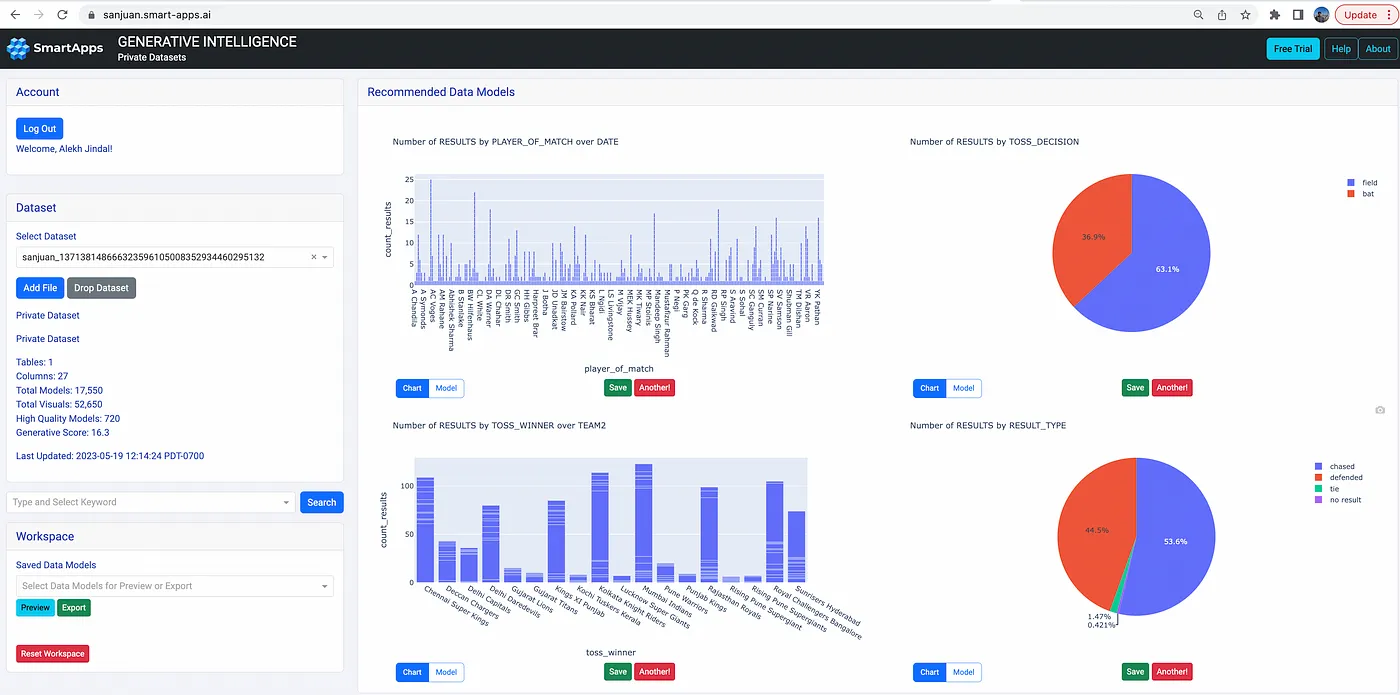
Task: Click the share page icon
Action: point(1222,15)
